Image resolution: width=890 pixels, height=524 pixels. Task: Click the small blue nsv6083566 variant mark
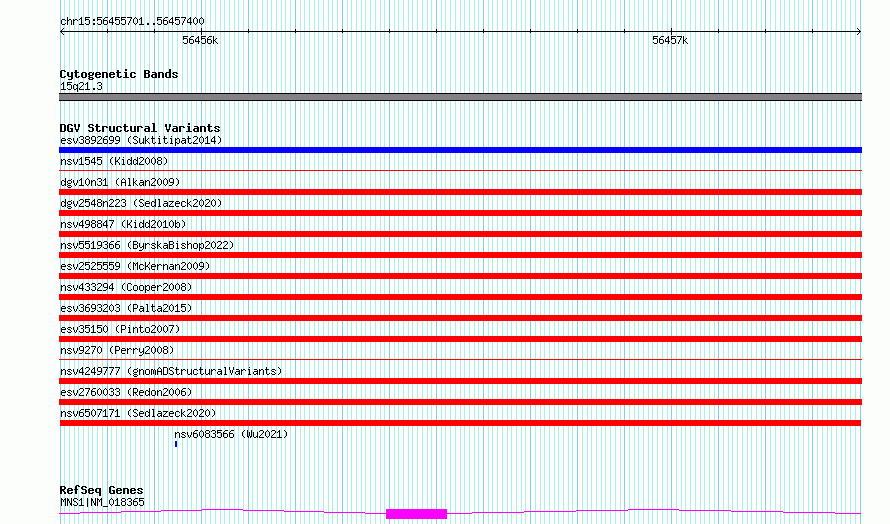pos(176,444)
